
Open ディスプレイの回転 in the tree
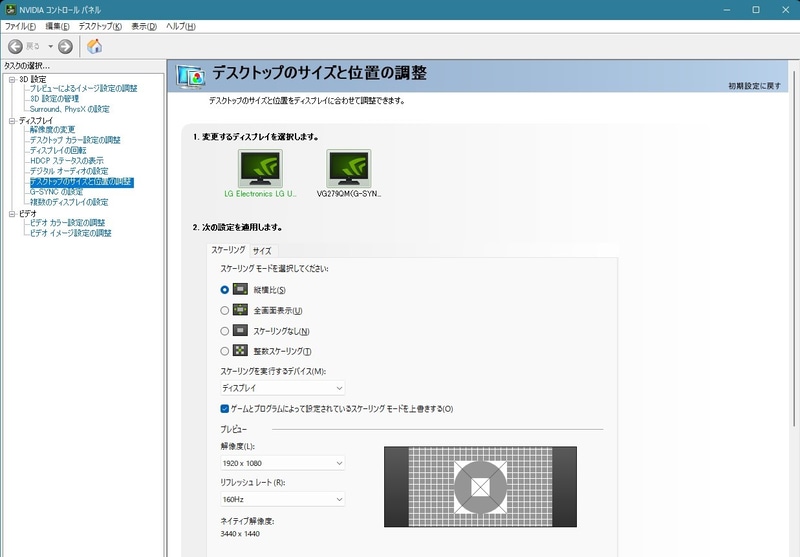click(x=58, y=150)
